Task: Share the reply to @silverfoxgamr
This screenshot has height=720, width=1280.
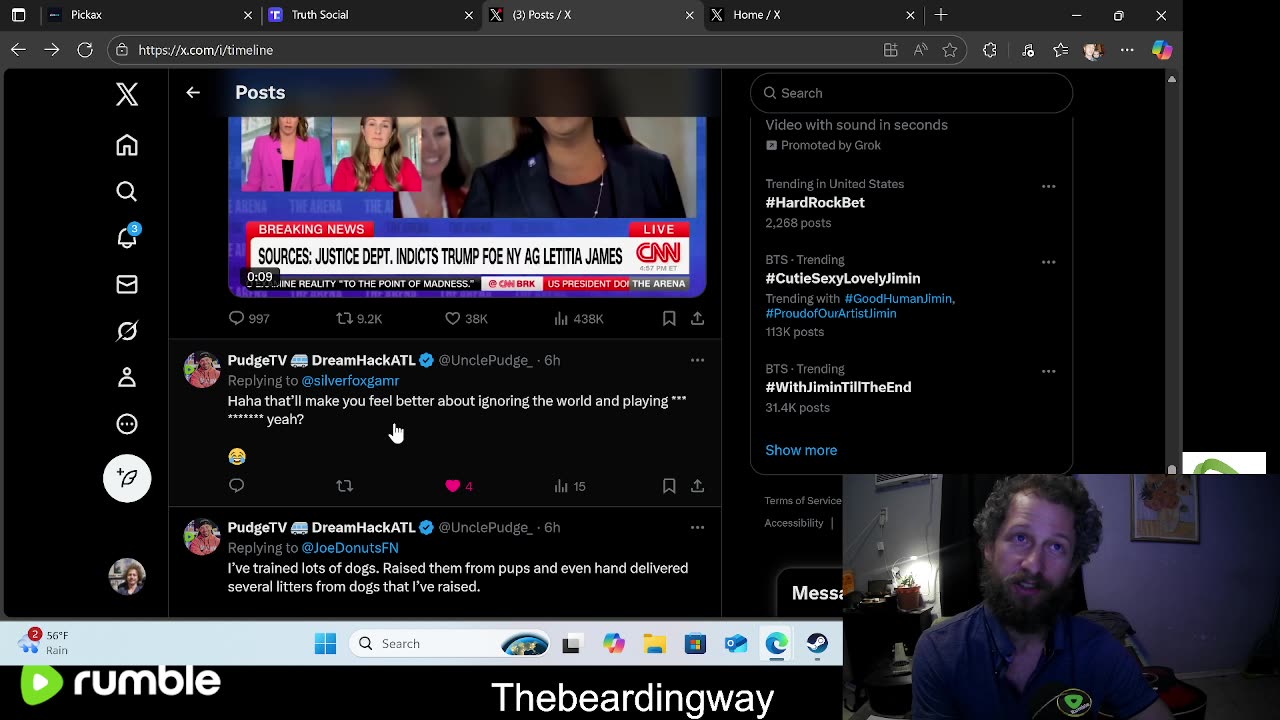Action: pos(697,485)
